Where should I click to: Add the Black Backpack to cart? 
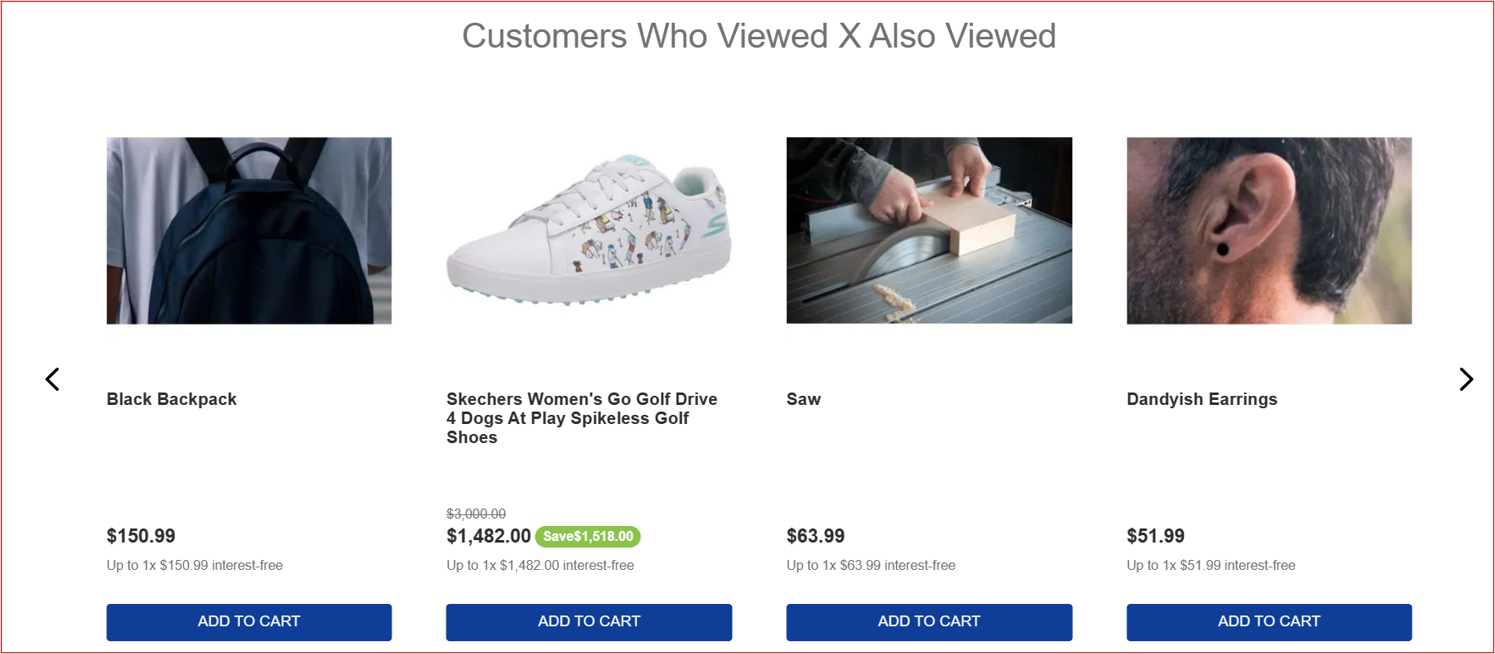tap(249, 622)
